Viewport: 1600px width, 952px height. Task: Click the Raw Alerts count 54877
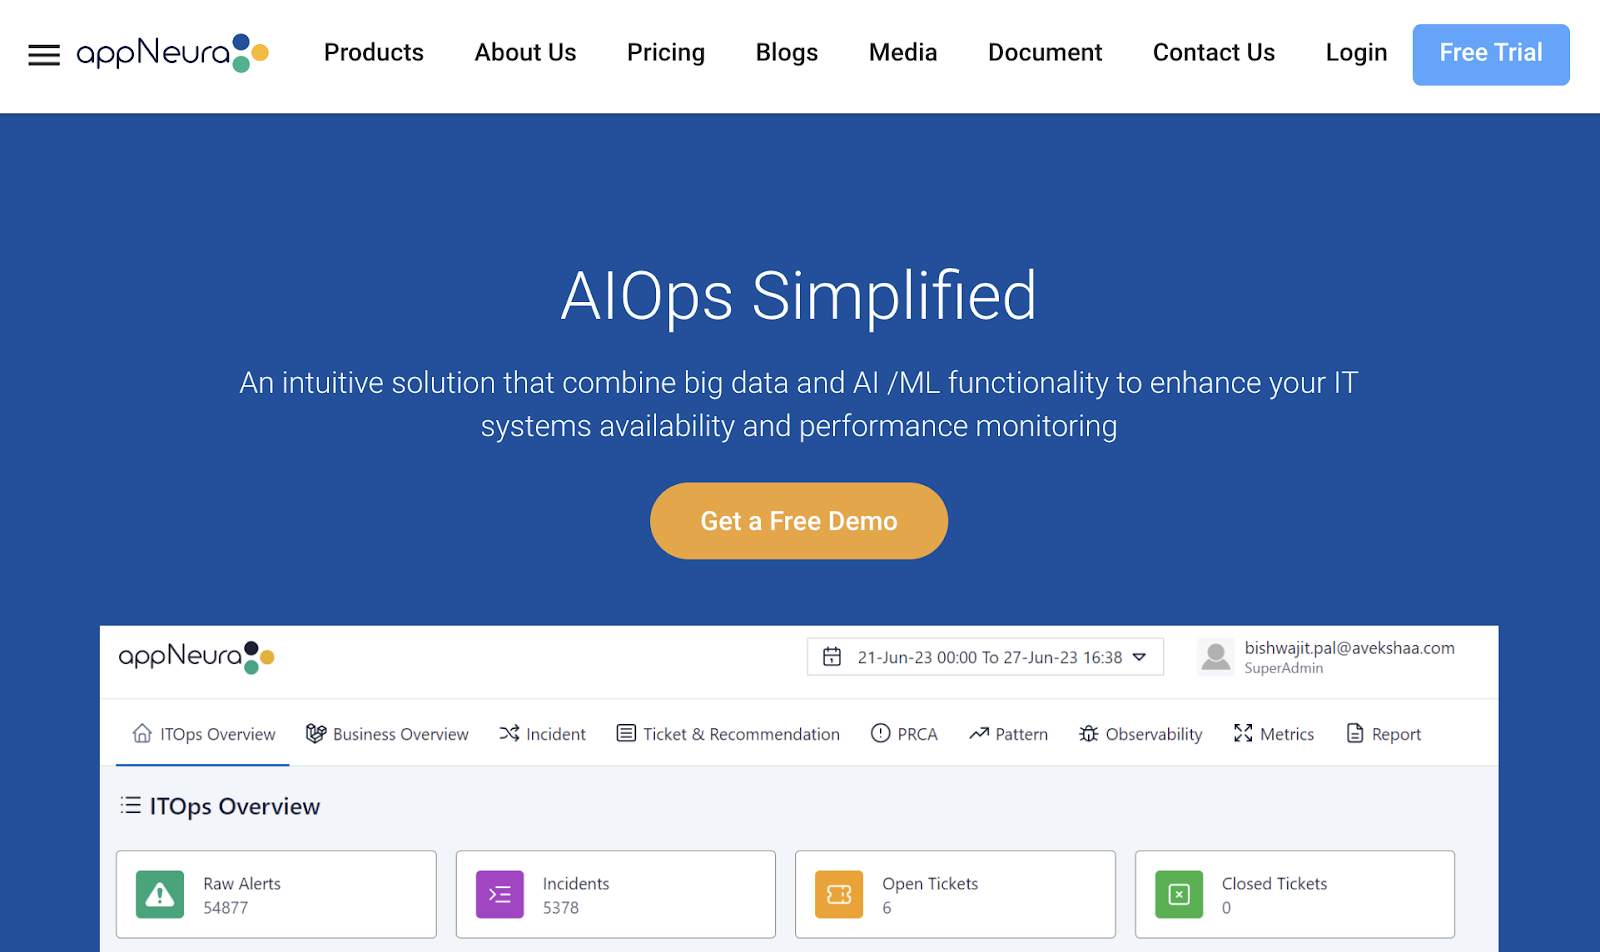pos(226,908)
